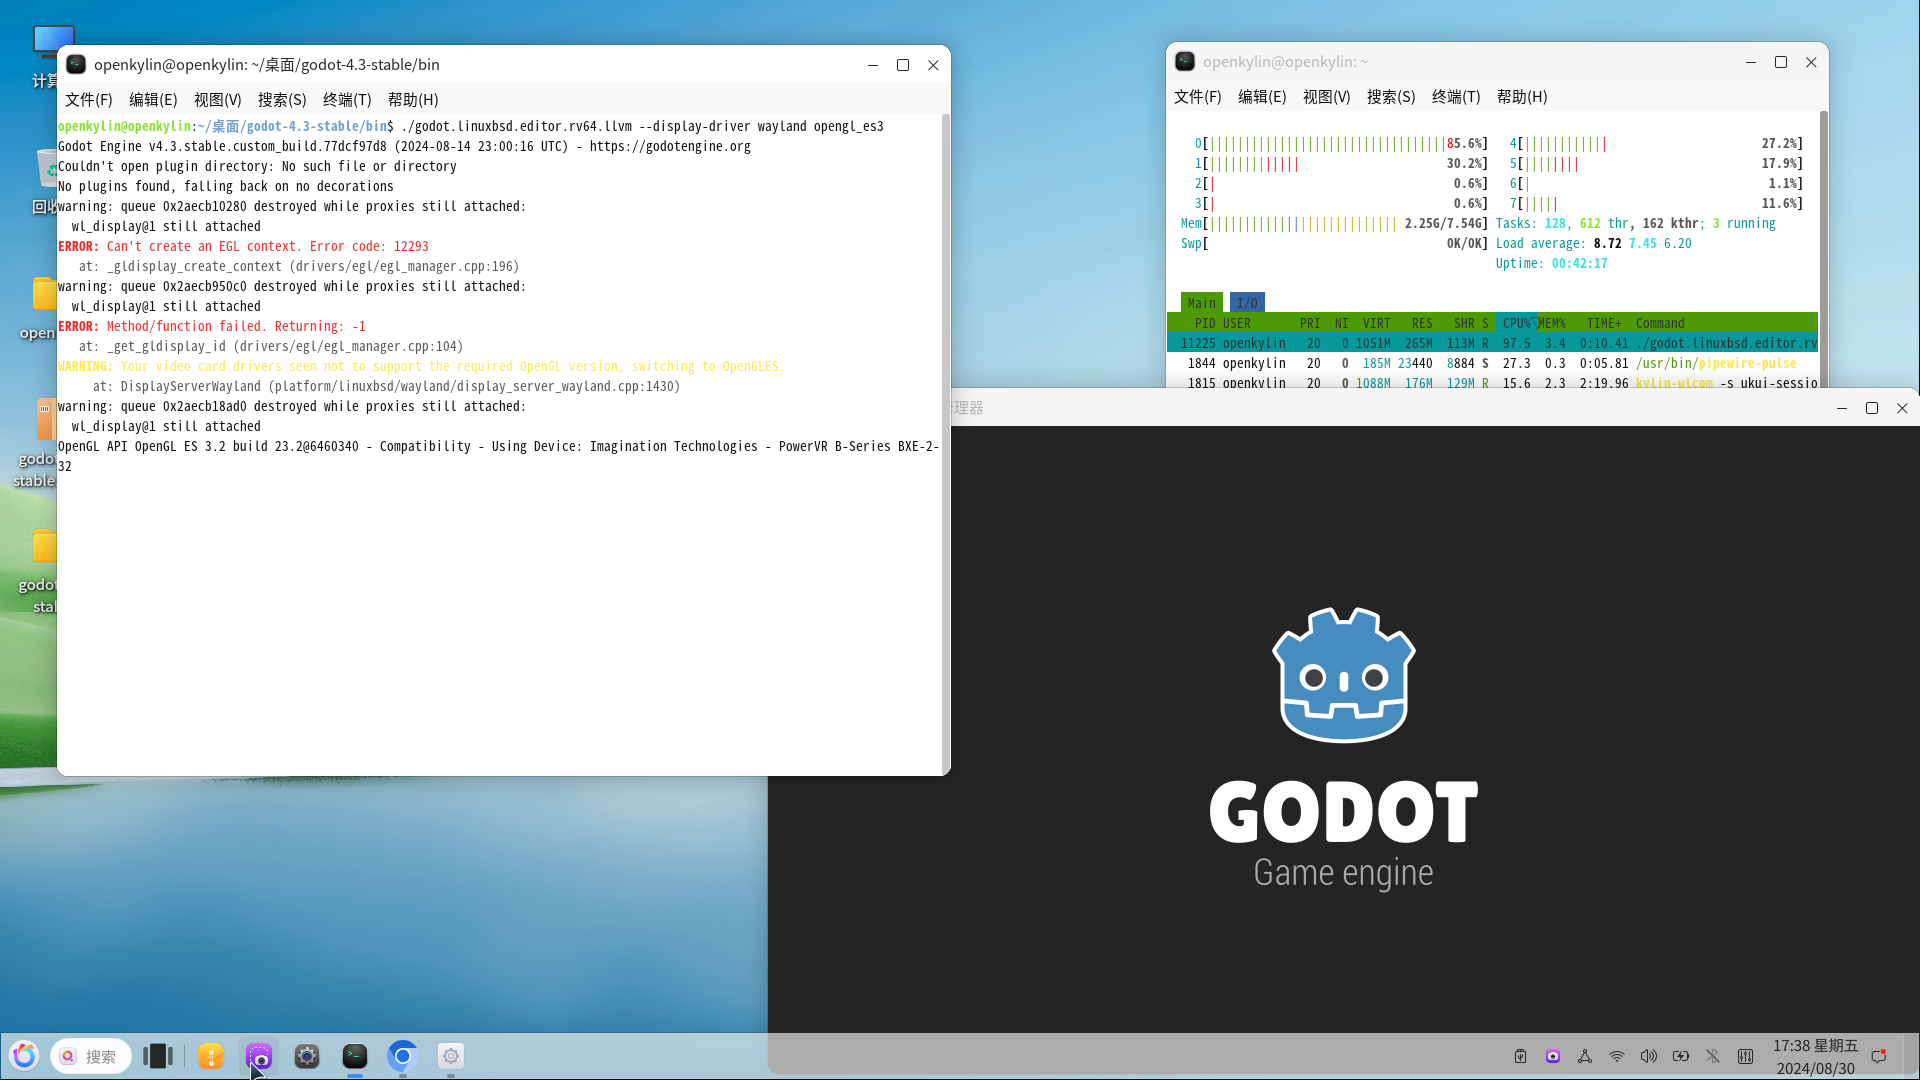Select the Main tab in htop
This screenshot has width=1920, height=1080.
1202,303
